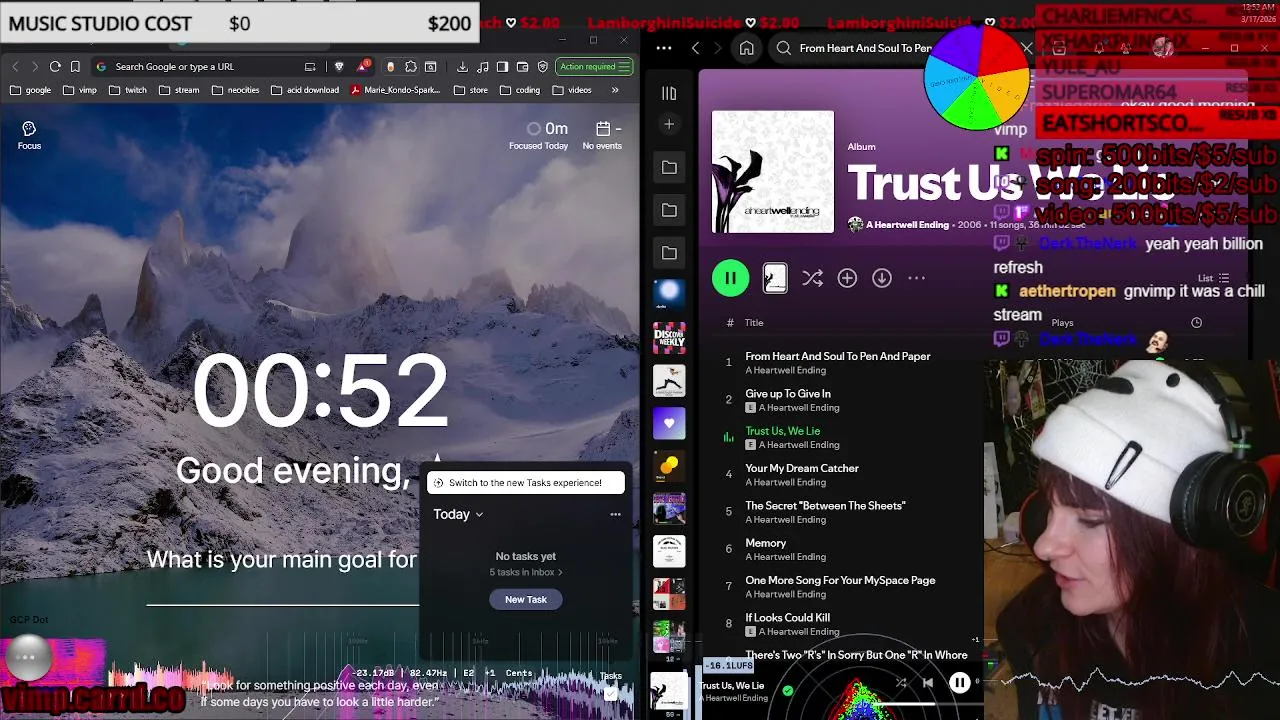Click the album preview thumbnail beside the play button

775,279
